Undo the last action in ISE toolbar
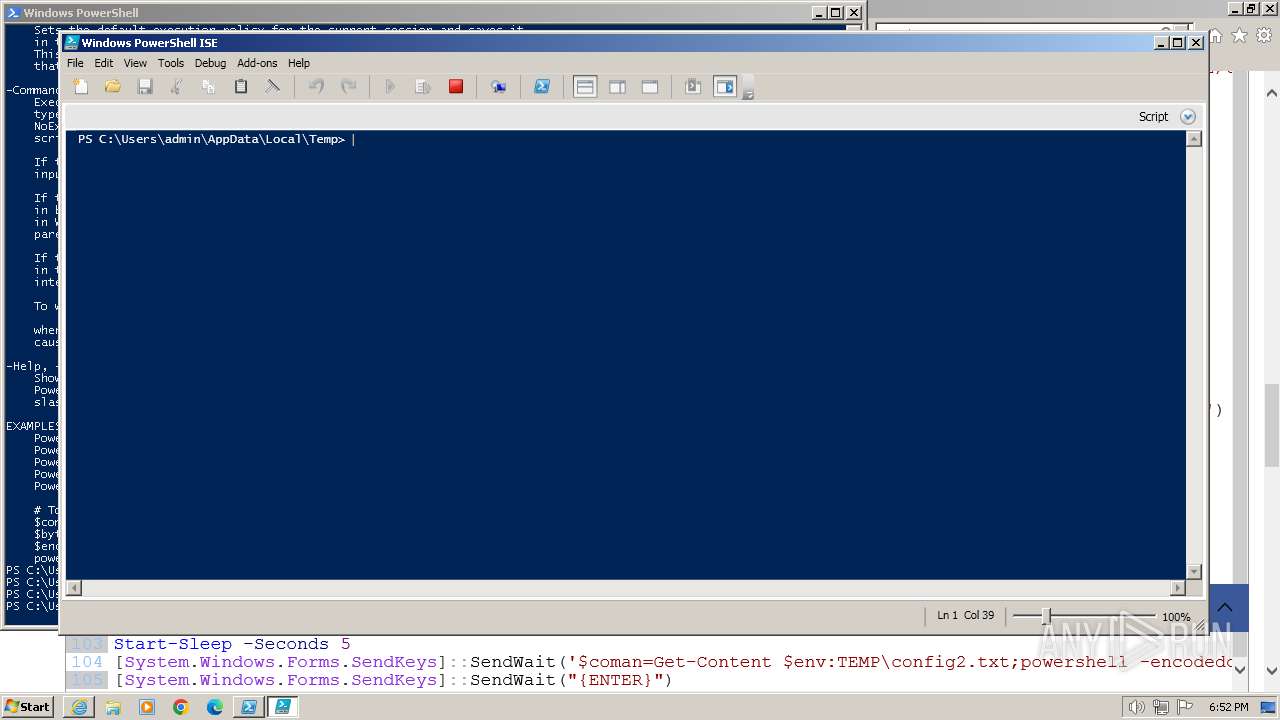Screen dimensions: 1280x720 click(x=316, y=87)
